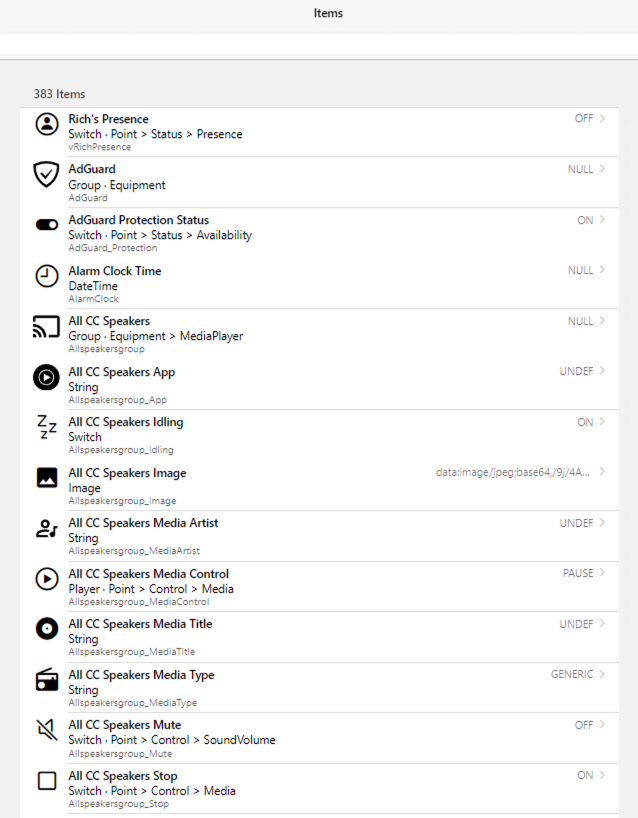Open the All CC Speakers App item
Screen dimensions: 638x818
pos(121,372)
